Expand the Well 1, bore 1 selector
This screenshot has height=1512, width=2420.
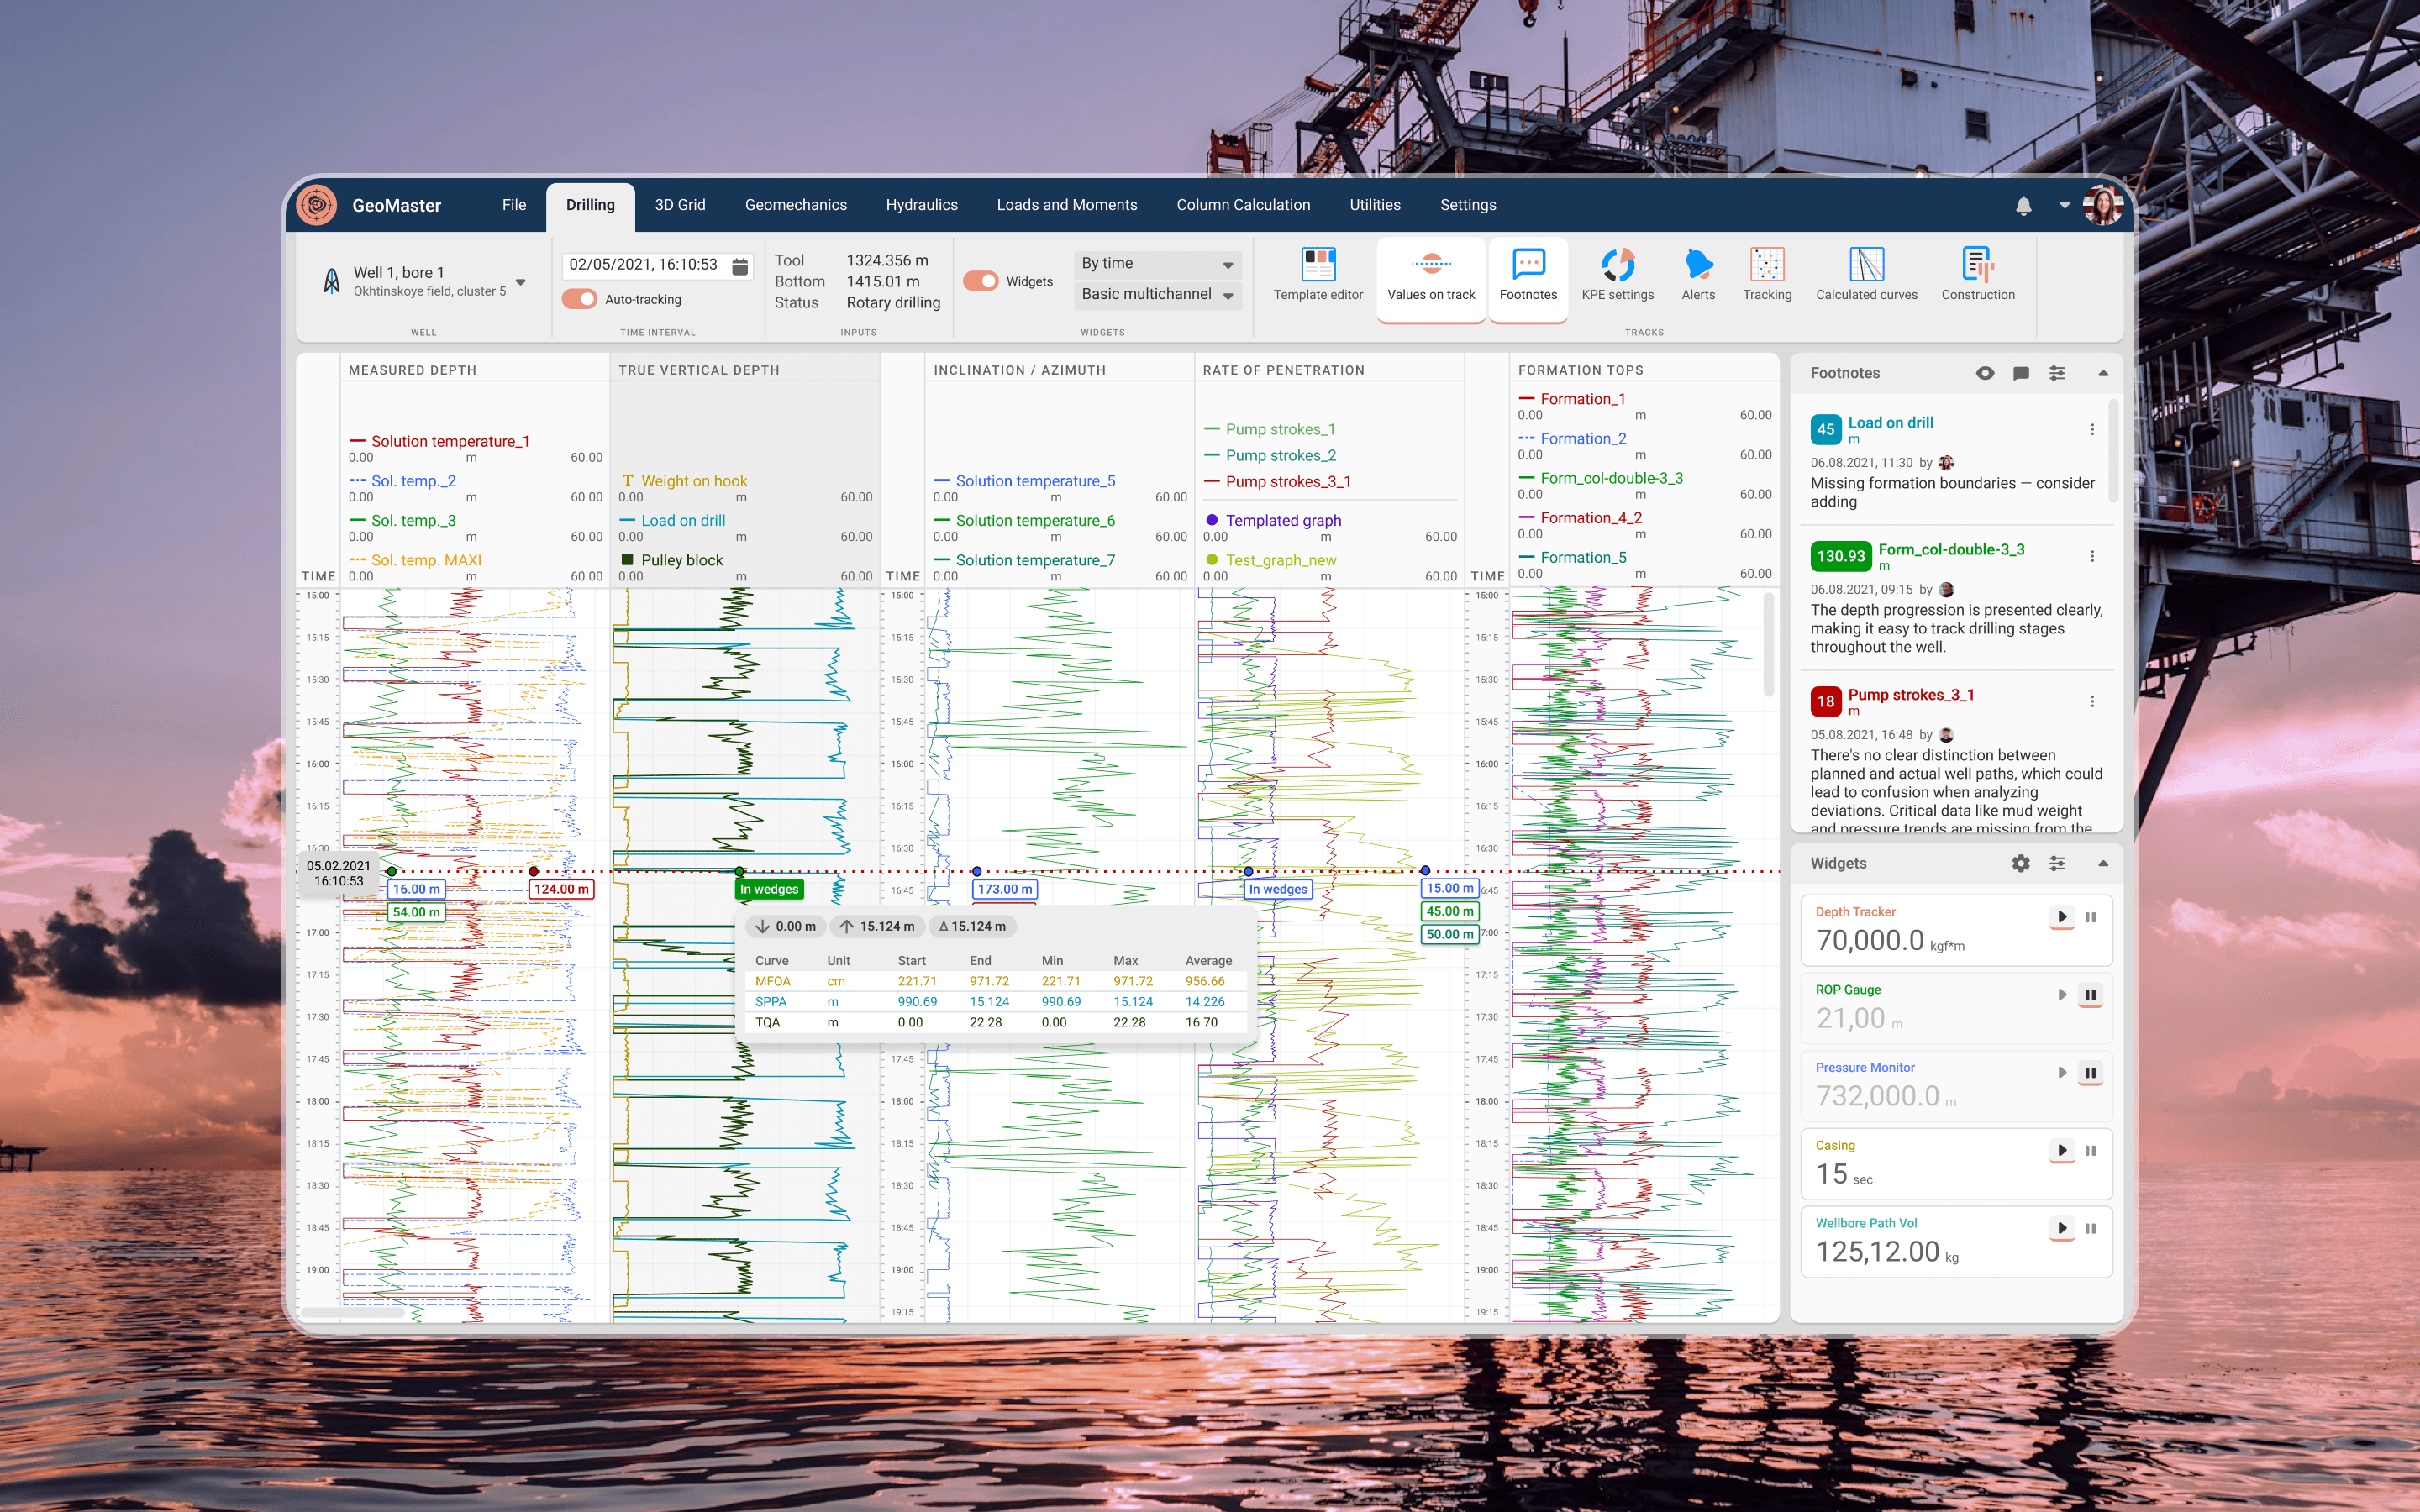pyautogui.click(x=520, y=281)
